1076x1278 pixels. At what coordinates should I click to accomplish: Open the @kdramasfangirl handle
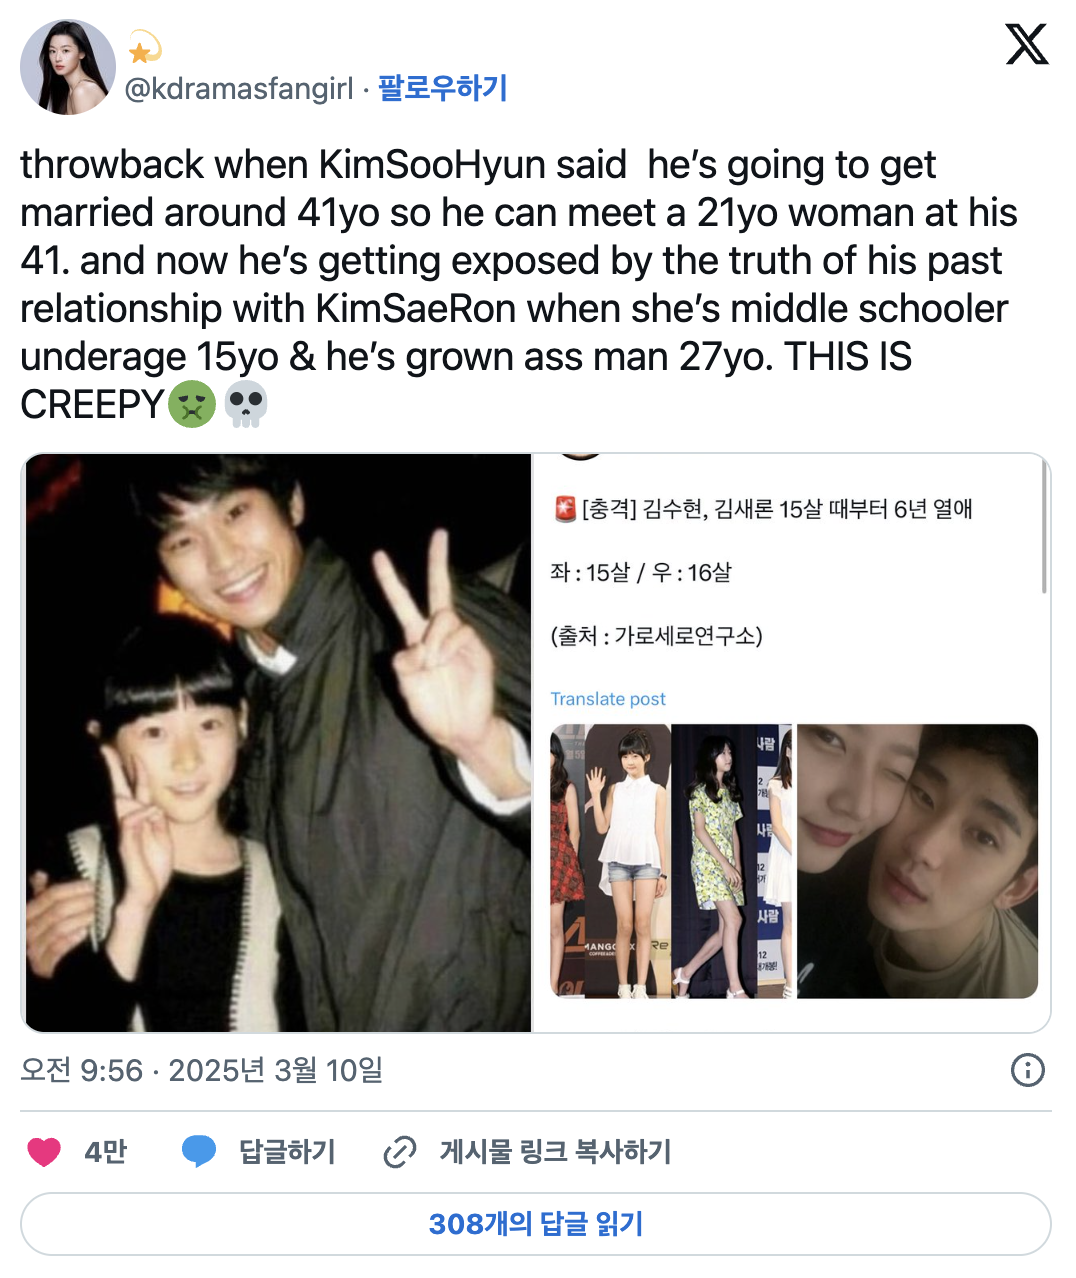pyautogui.click(x=239, y=89)
